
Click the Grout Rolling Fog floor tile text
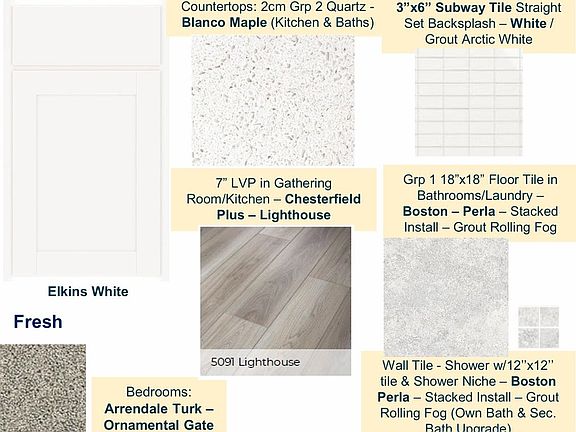[x=505, y=227]
